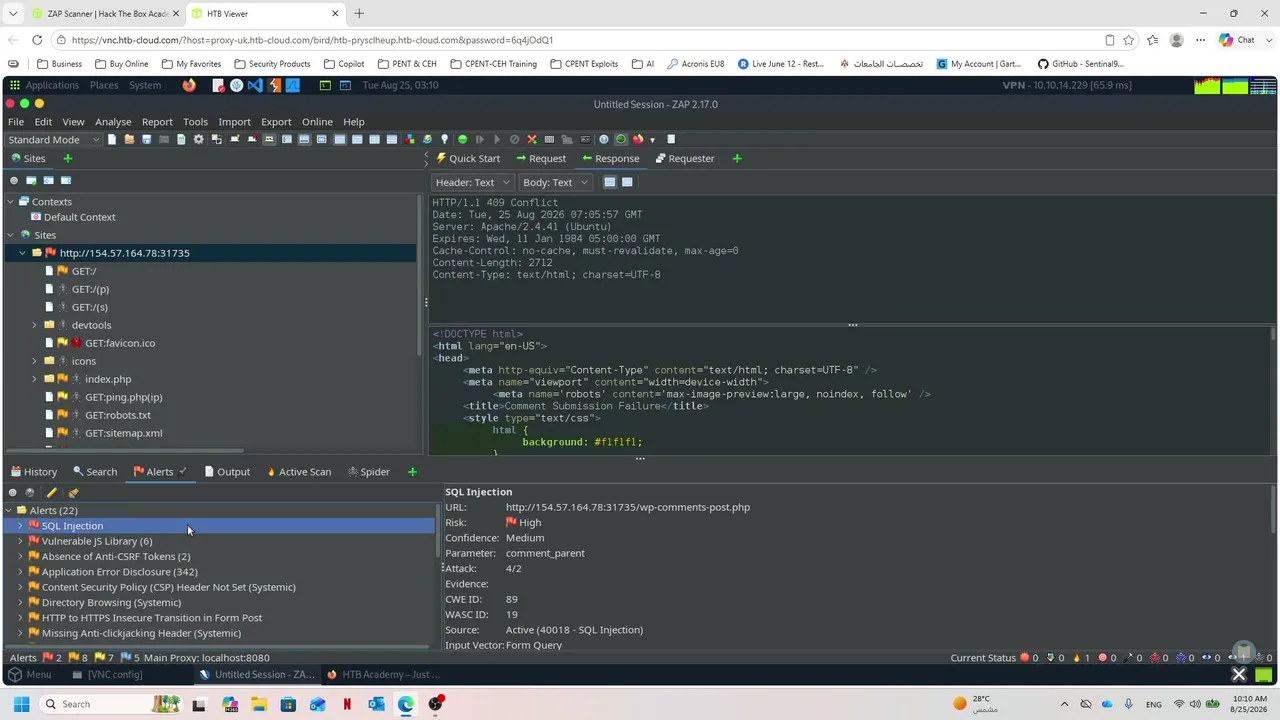Click the VS Code icon in the VNC panel
Viewport: 1280px width, 720px height.
coord(254,85)
